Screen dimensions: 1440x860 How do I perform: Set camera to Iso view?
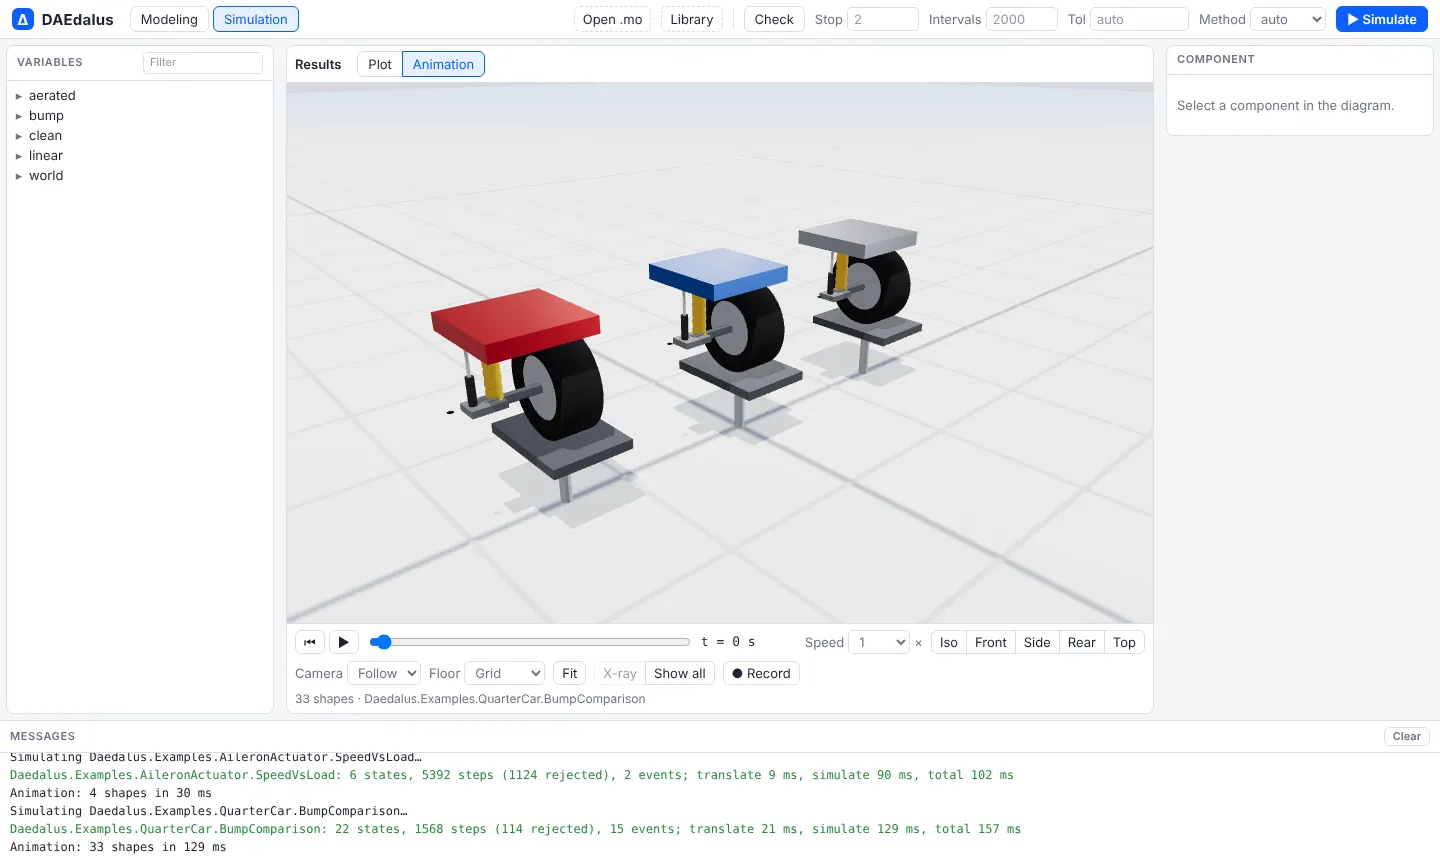pyautogui.click(x=949, y=642)
